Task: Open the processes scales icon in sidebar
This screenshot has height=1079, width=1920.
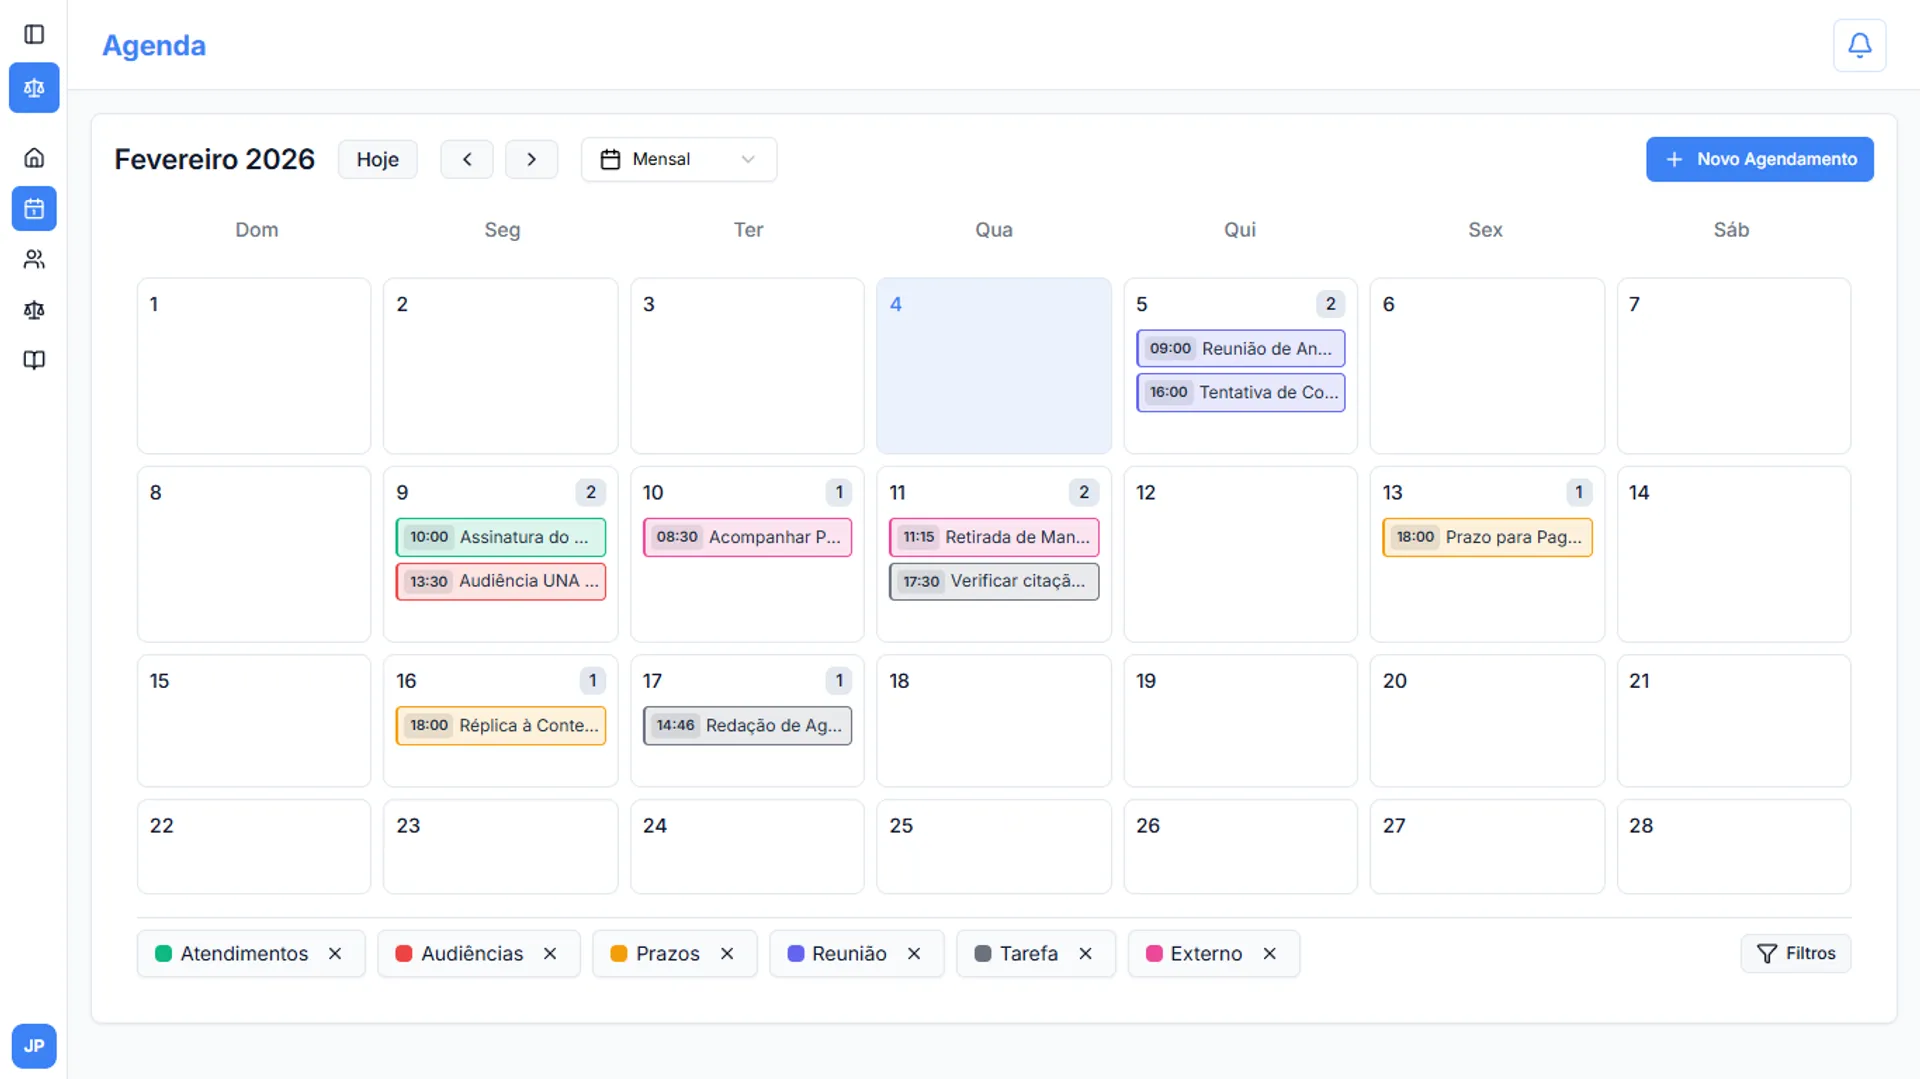Action: click(x=34, y=310)
